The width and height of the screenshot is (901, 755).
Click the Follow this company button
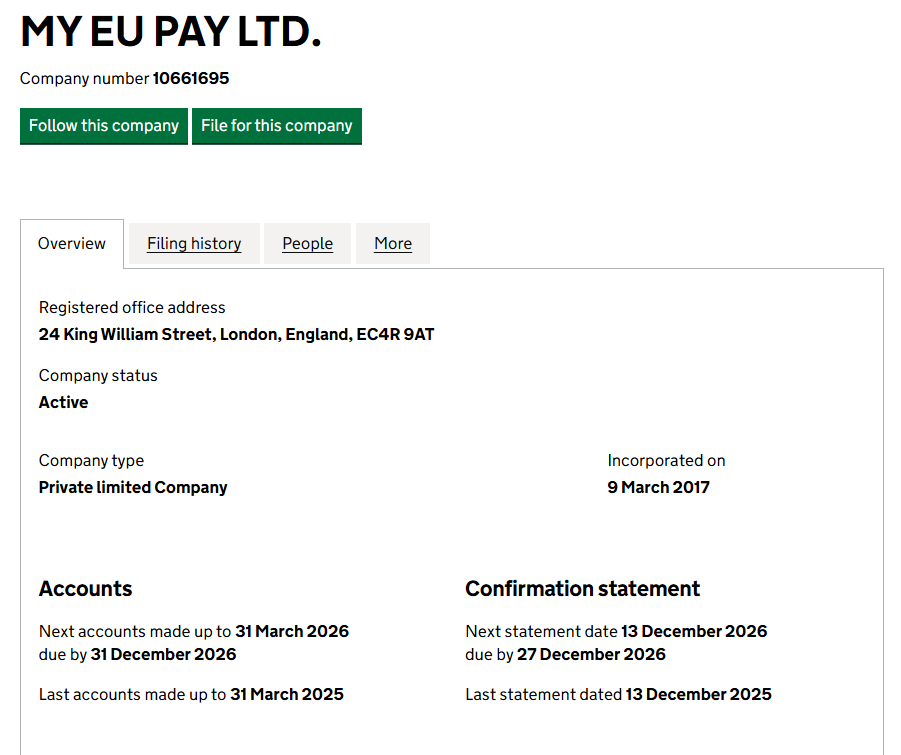(104, 126)
